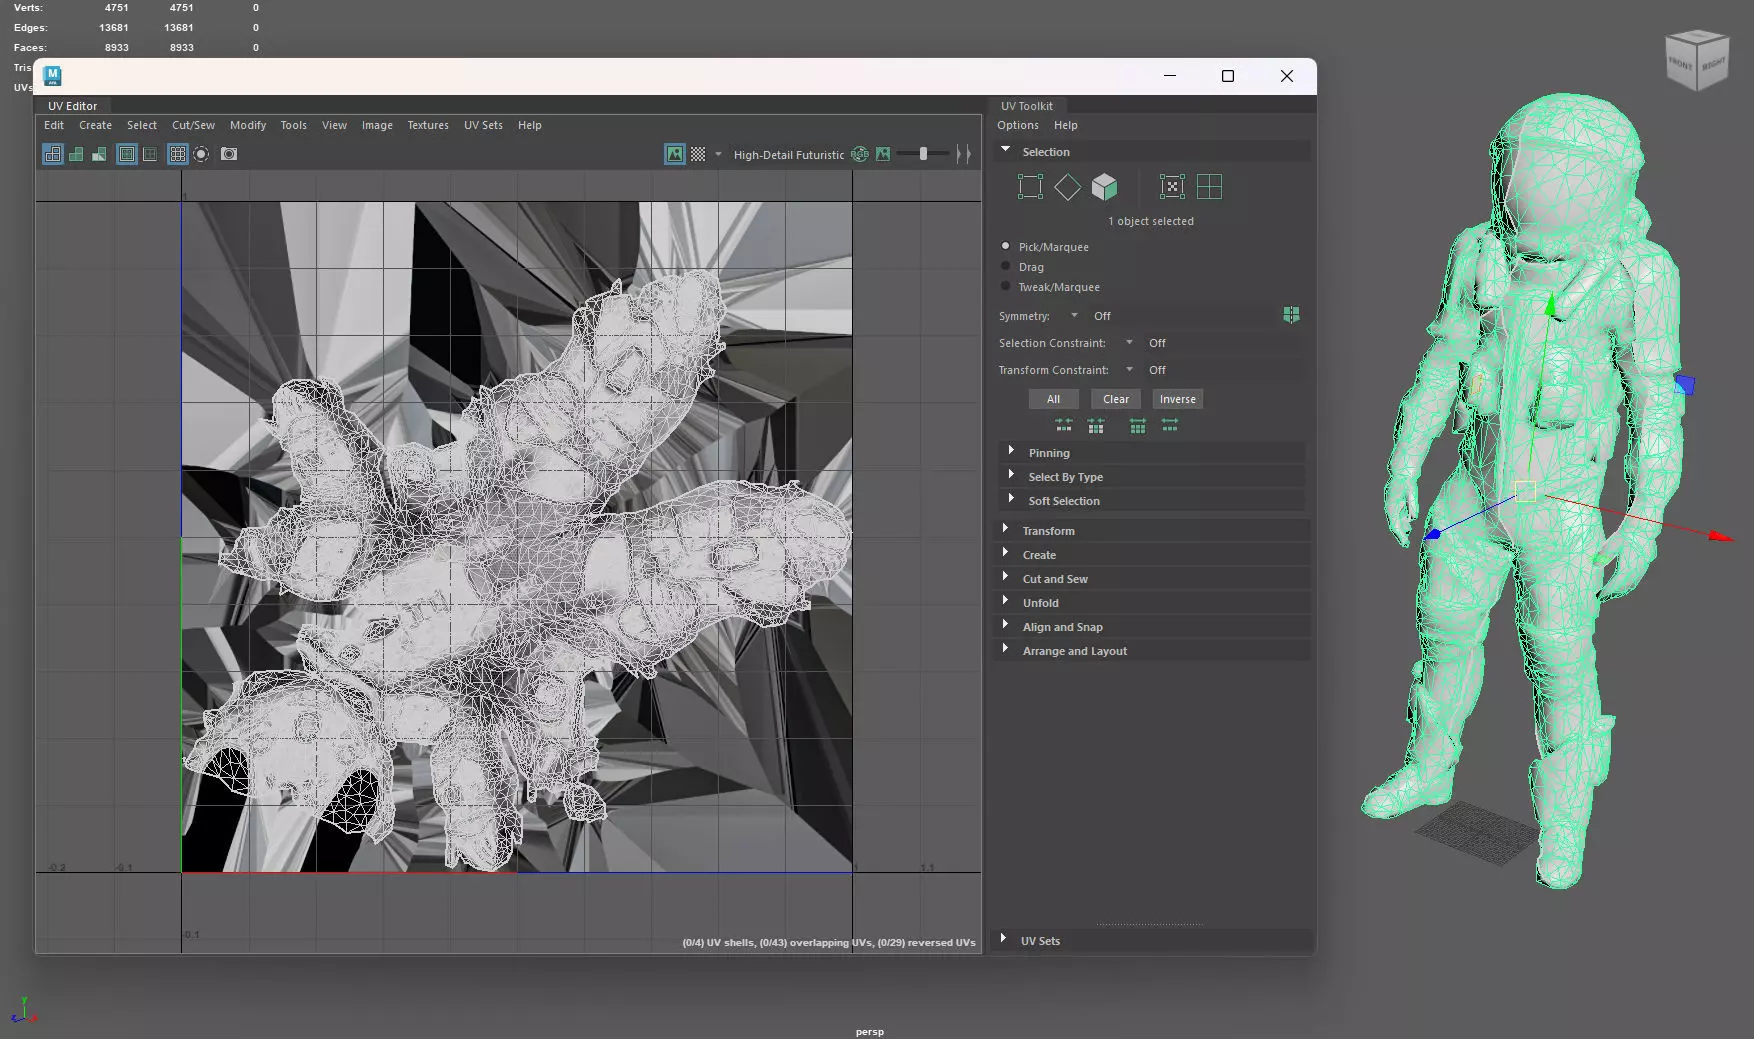
Task: Toggle texture borders display icon
Action: pos(127,154)
